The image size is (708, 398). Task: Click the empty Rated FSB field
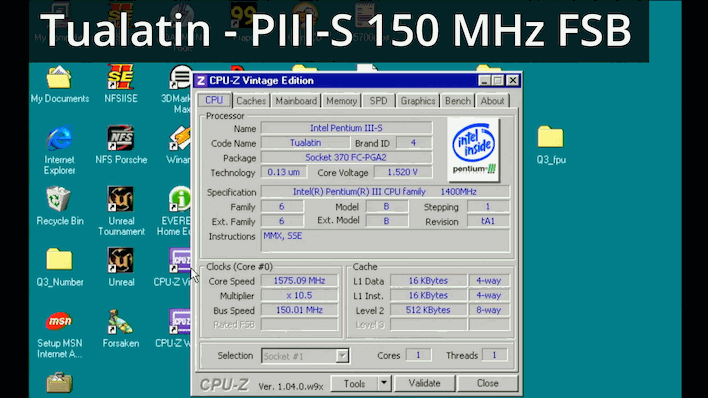[x=299, y=325]
